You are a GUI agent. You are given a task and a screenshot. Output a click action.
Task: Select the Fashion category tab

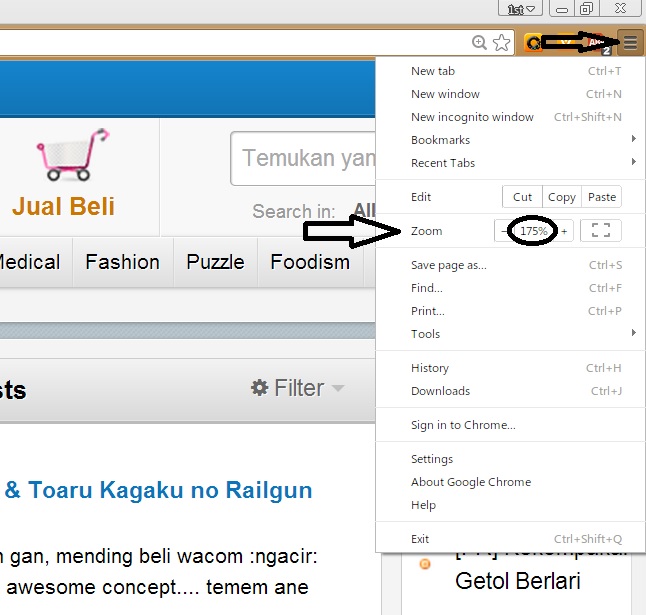tap(123, 262)
